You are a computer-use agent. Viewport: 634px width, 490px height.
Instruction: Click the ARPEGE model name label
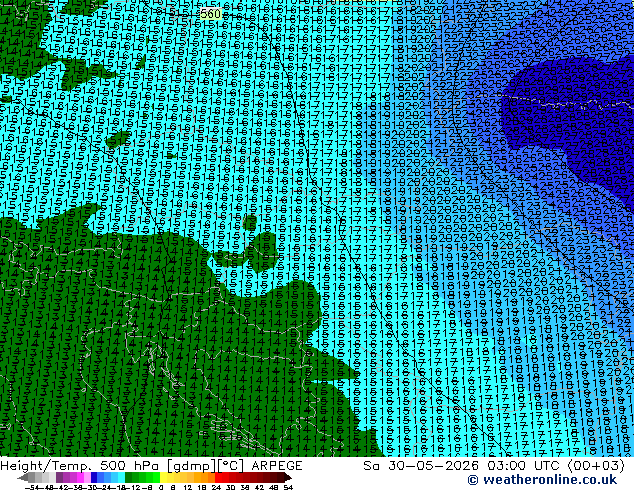click(x=277, y=466)
